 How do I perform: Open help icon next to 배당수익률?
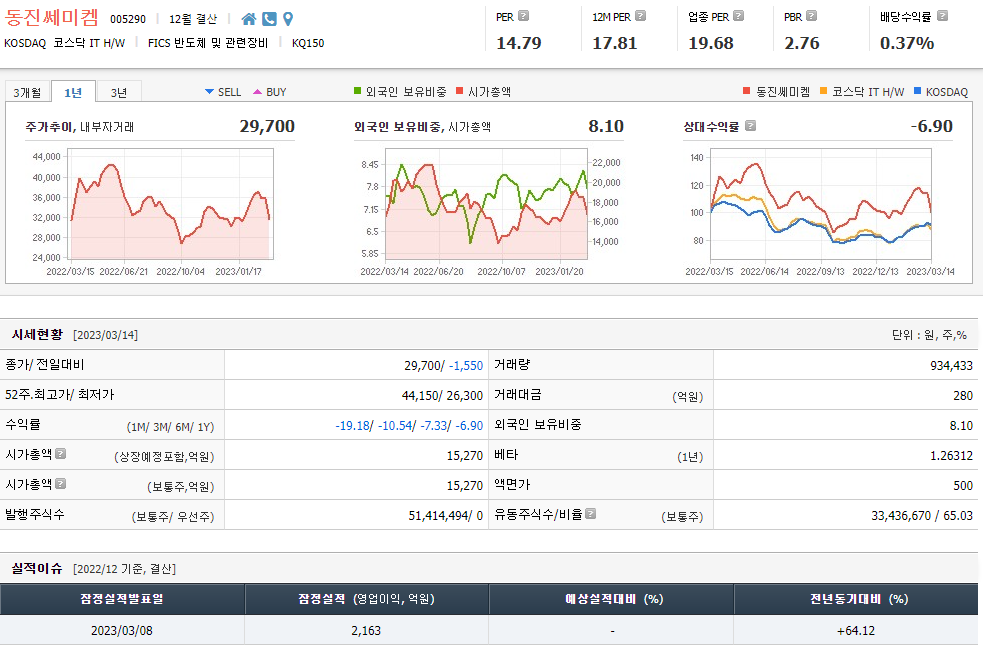[942, 16]
